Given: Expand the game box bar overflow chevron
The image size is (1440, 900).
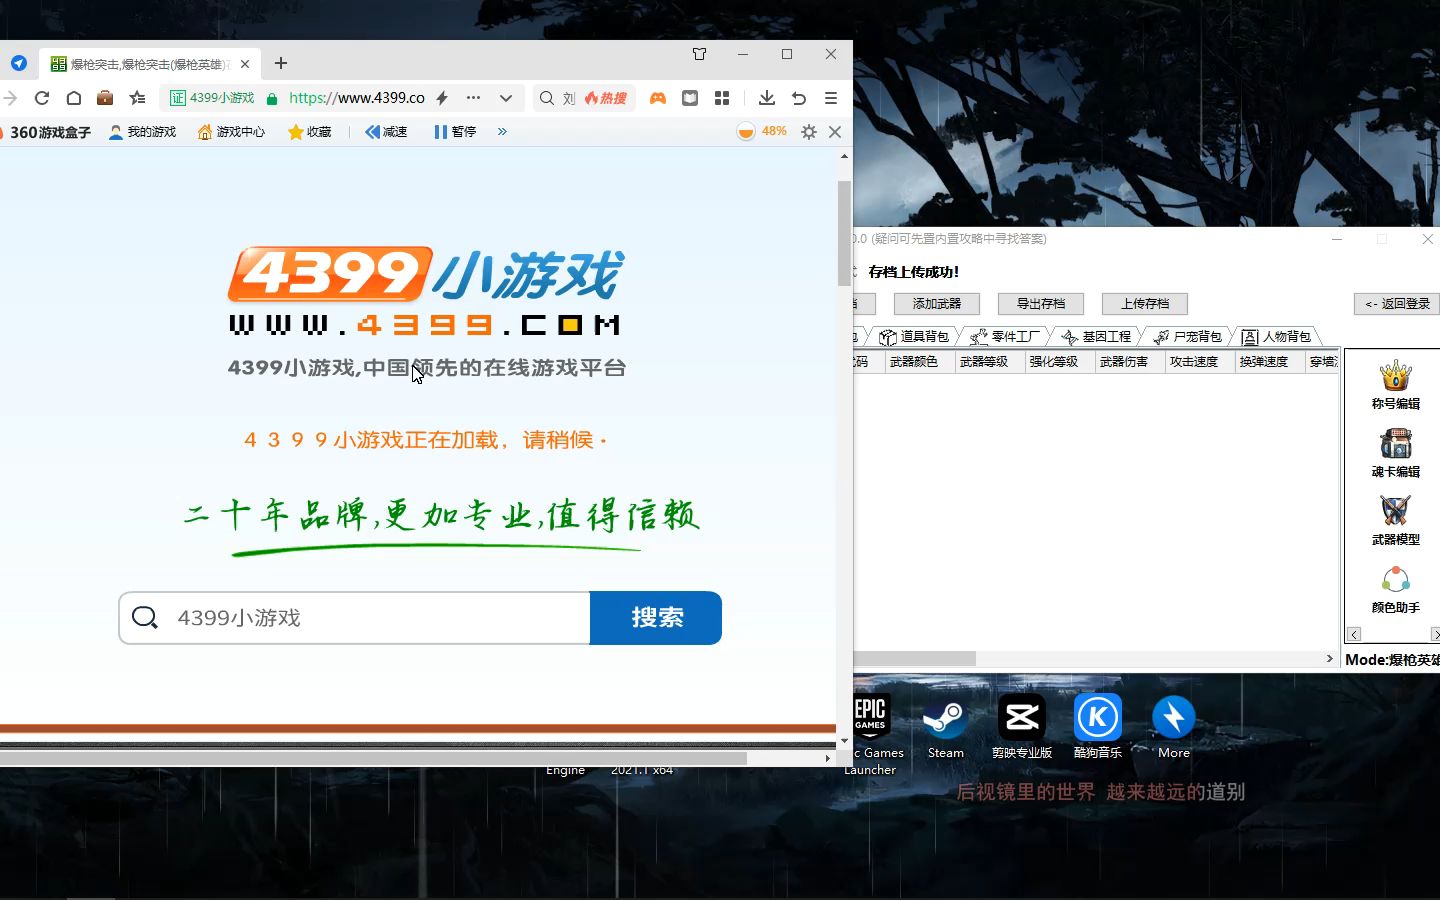Looking at the screenshot, I should click(x=502, y=132).
